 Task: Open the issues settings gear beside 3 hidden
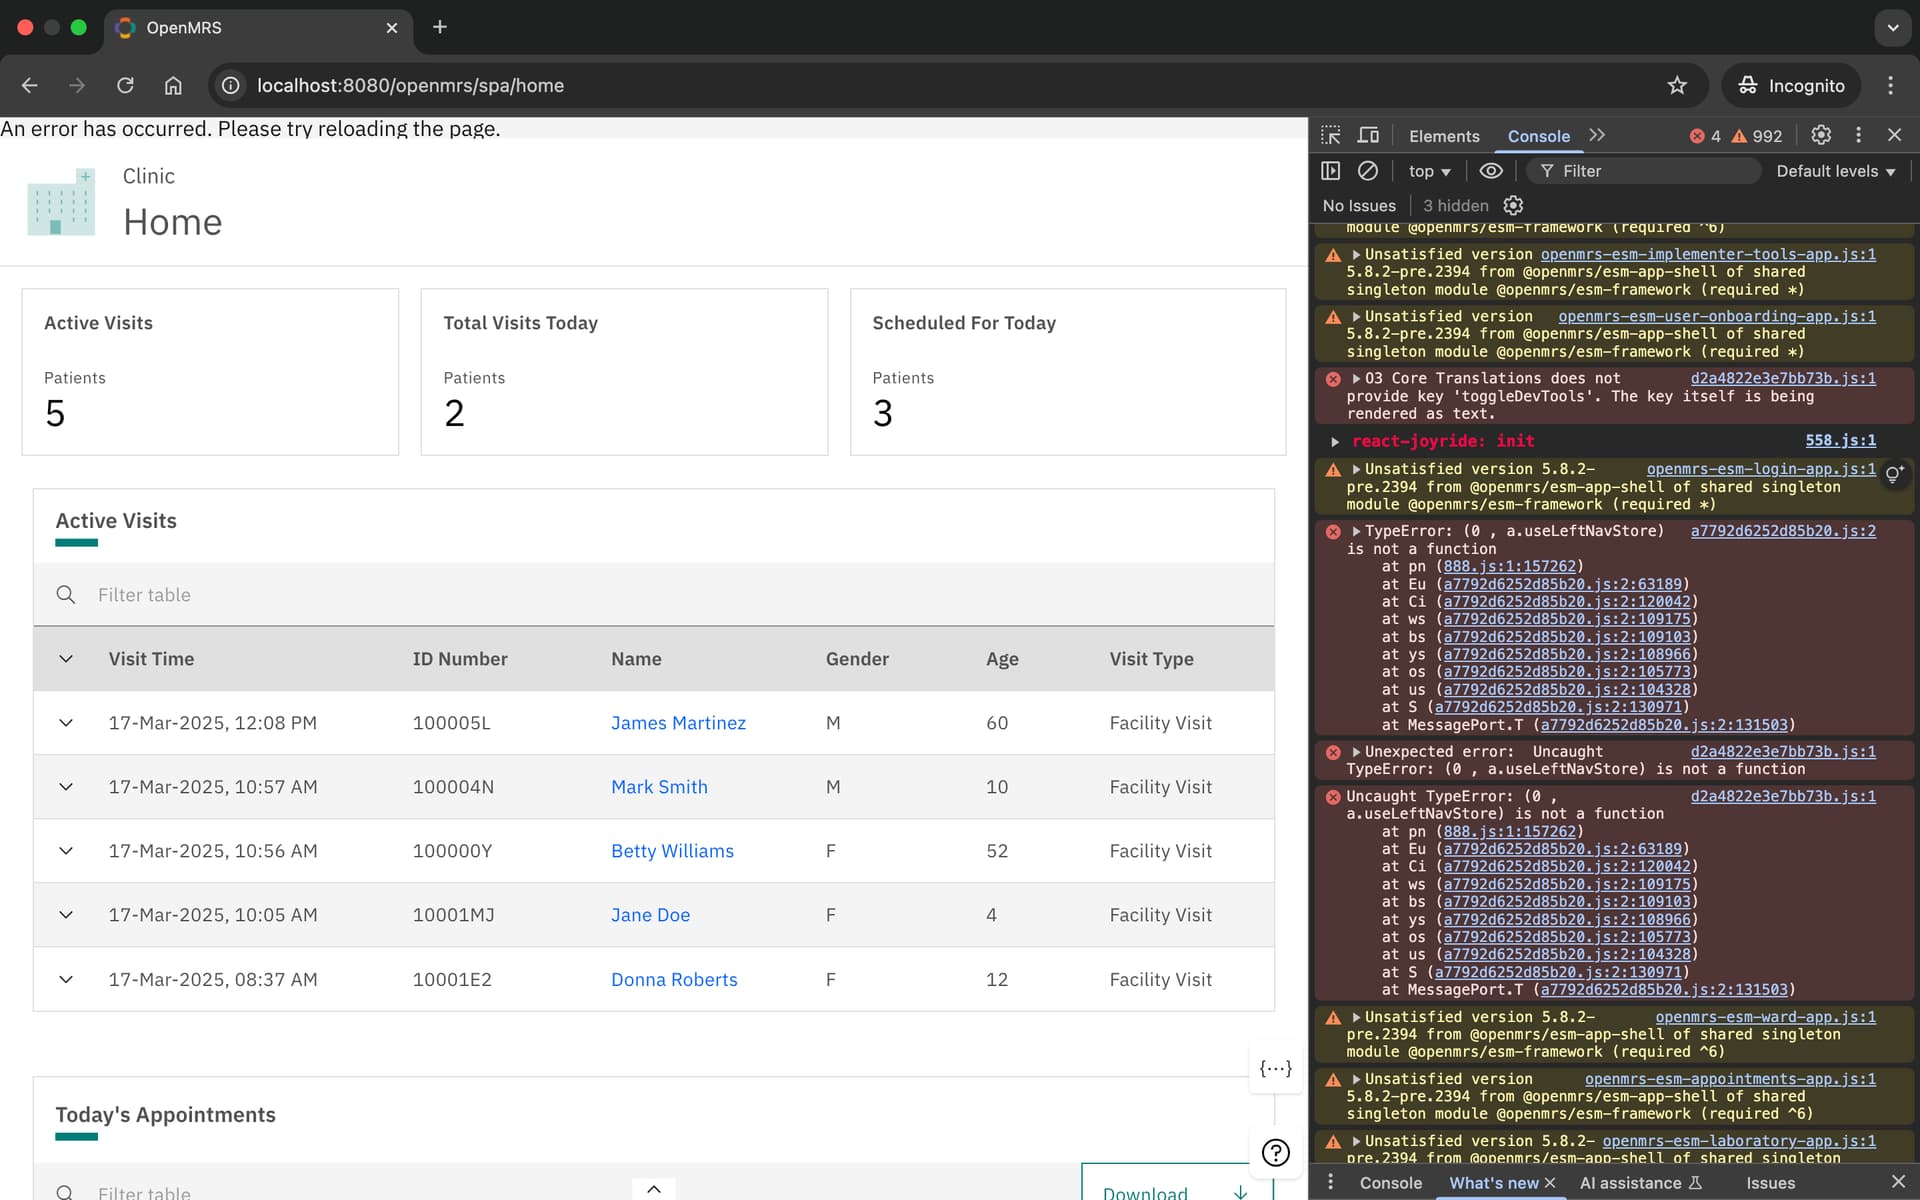point(1513,206)
